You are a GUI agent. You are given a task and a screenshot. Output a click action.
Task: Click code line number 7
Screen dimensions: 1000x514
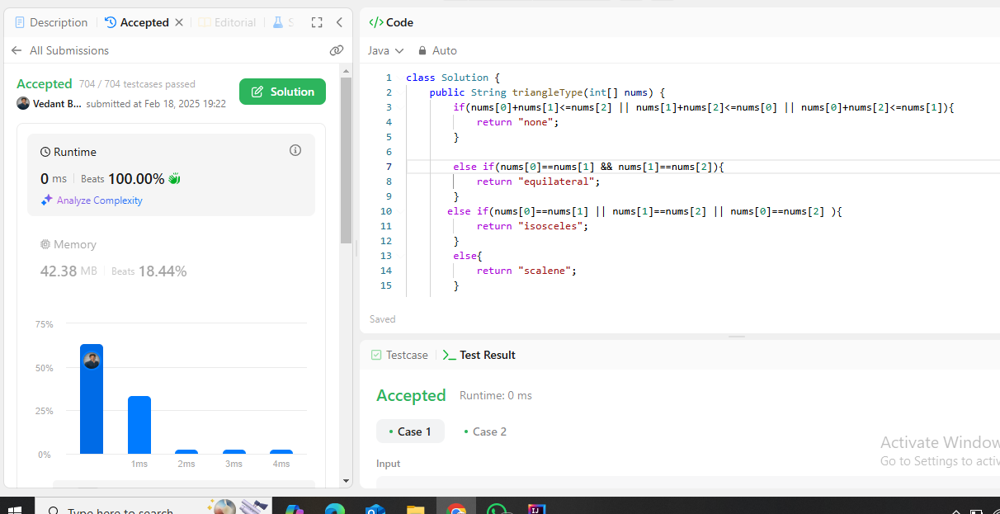click(388, 166)
